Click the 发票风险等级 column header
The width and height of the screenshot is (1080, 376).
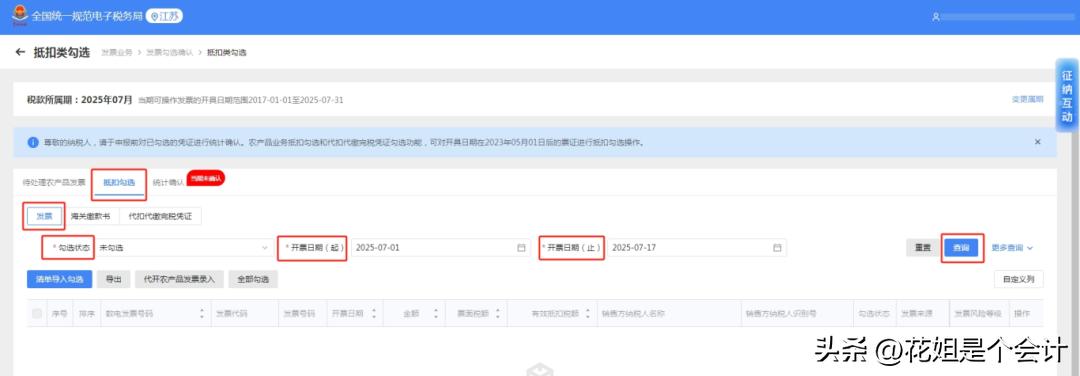[x=977, y=313]
